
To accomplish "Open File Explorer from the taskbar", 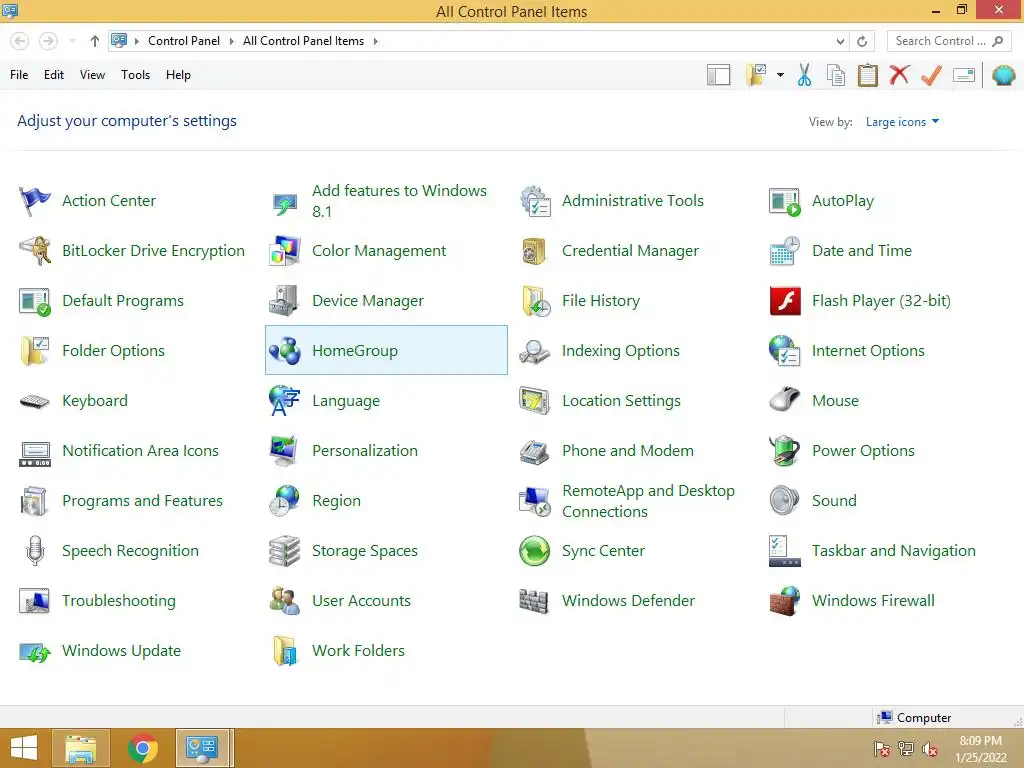I will [x=81, y=748].
